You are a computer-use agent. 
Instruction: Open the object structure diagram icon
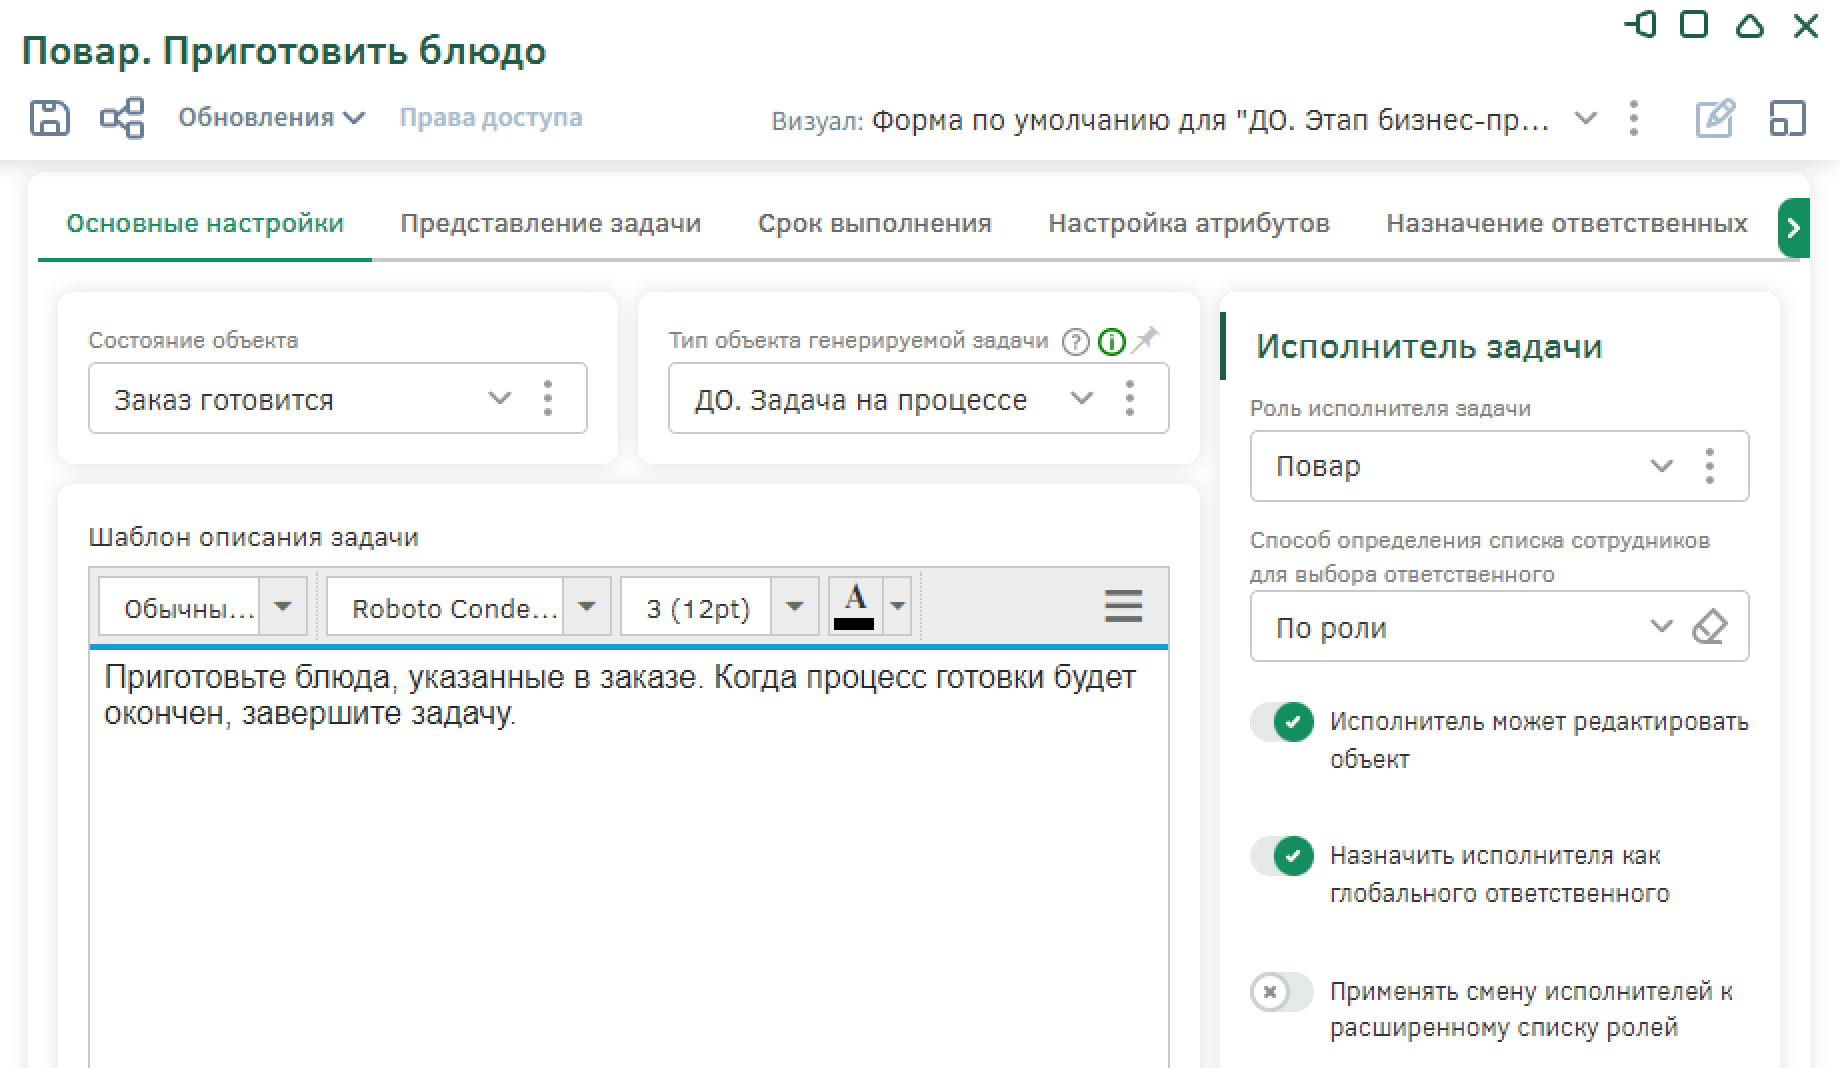tap(122, 118)
